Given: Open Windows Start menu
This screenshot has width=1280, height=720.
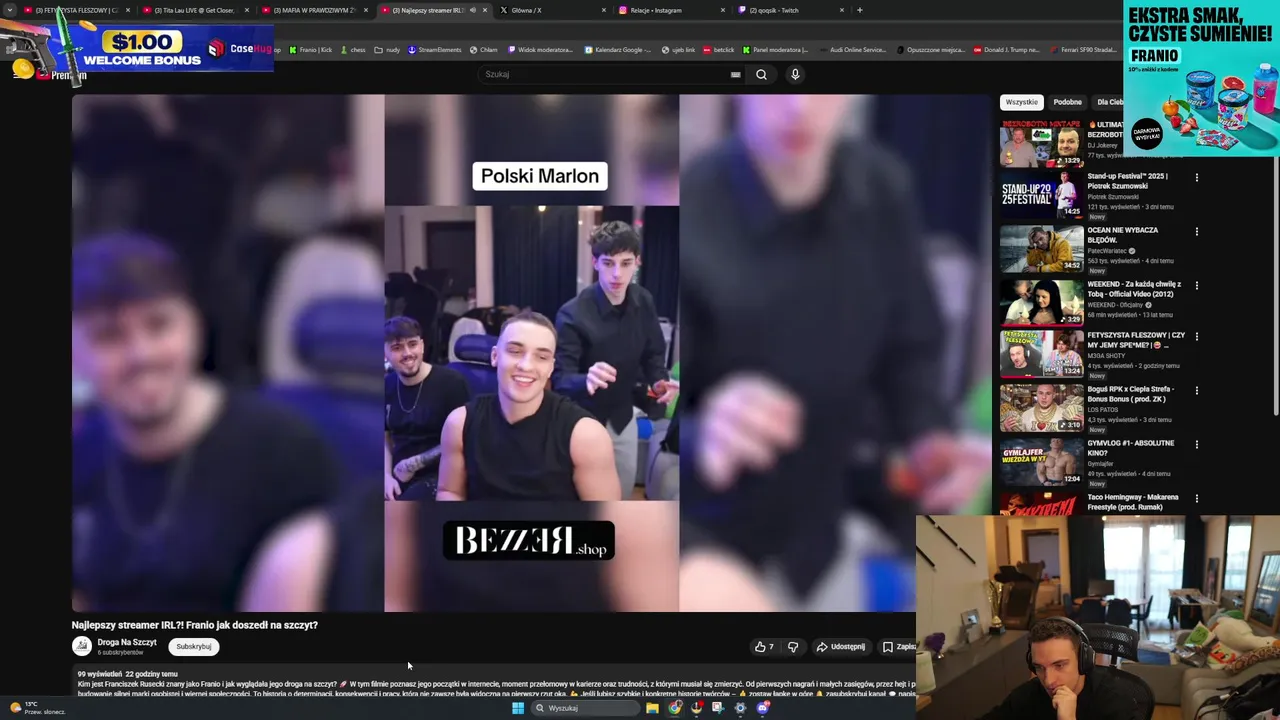Looking at the screenshot, I should [x=517, y=708].
